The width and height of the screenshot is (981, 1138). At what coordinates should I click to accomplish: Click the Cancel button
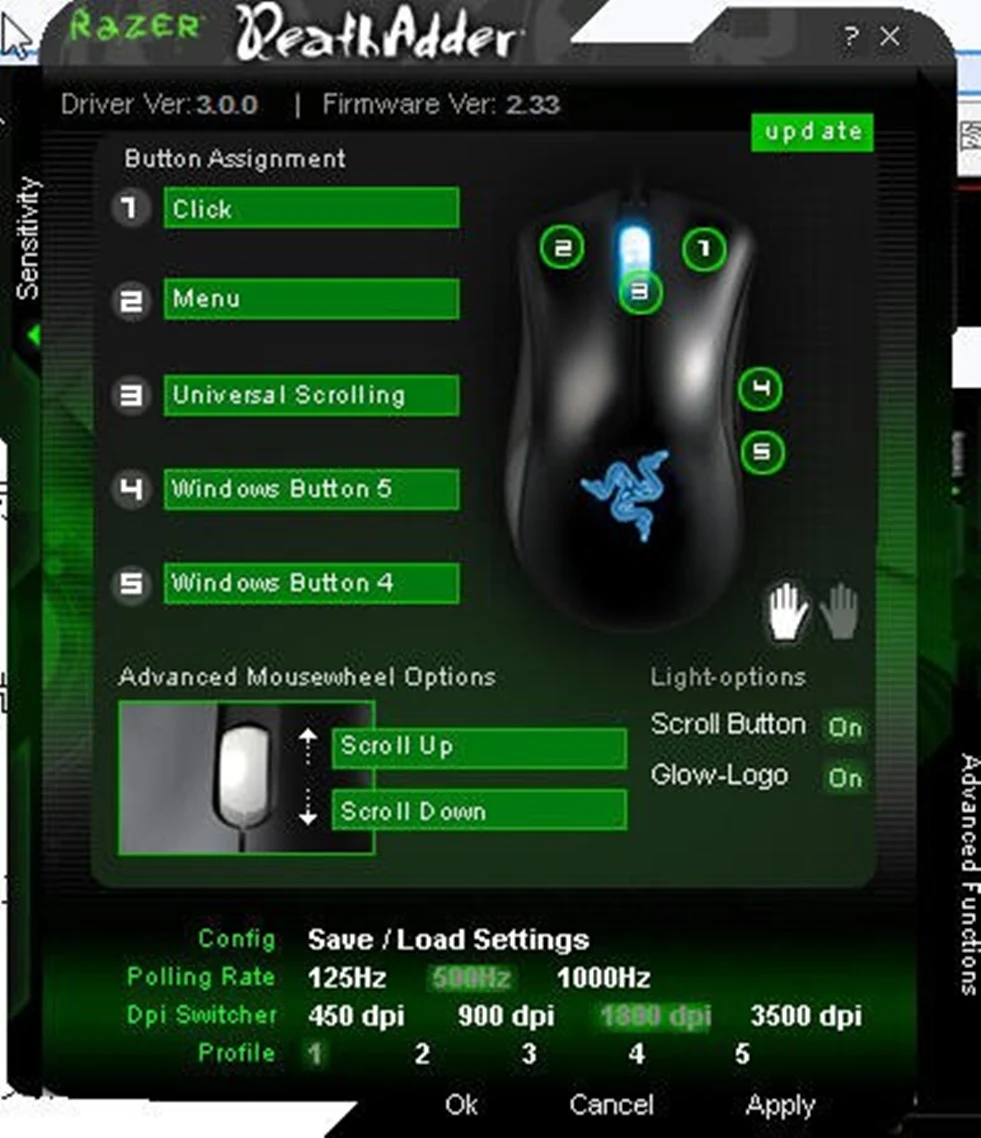(611, 1105)
